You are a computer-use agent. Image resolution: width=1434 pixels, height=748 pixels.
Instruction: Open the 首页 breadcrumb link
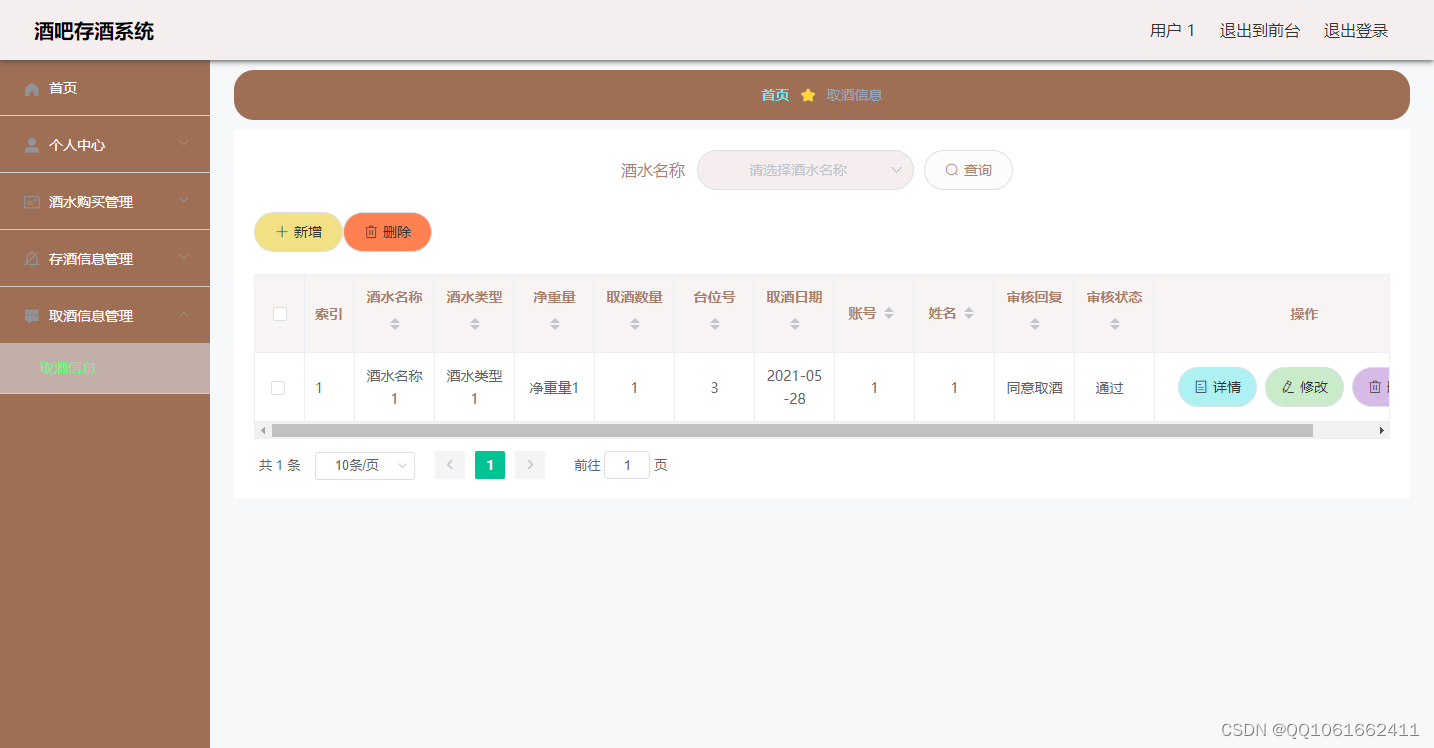[774, 95]
